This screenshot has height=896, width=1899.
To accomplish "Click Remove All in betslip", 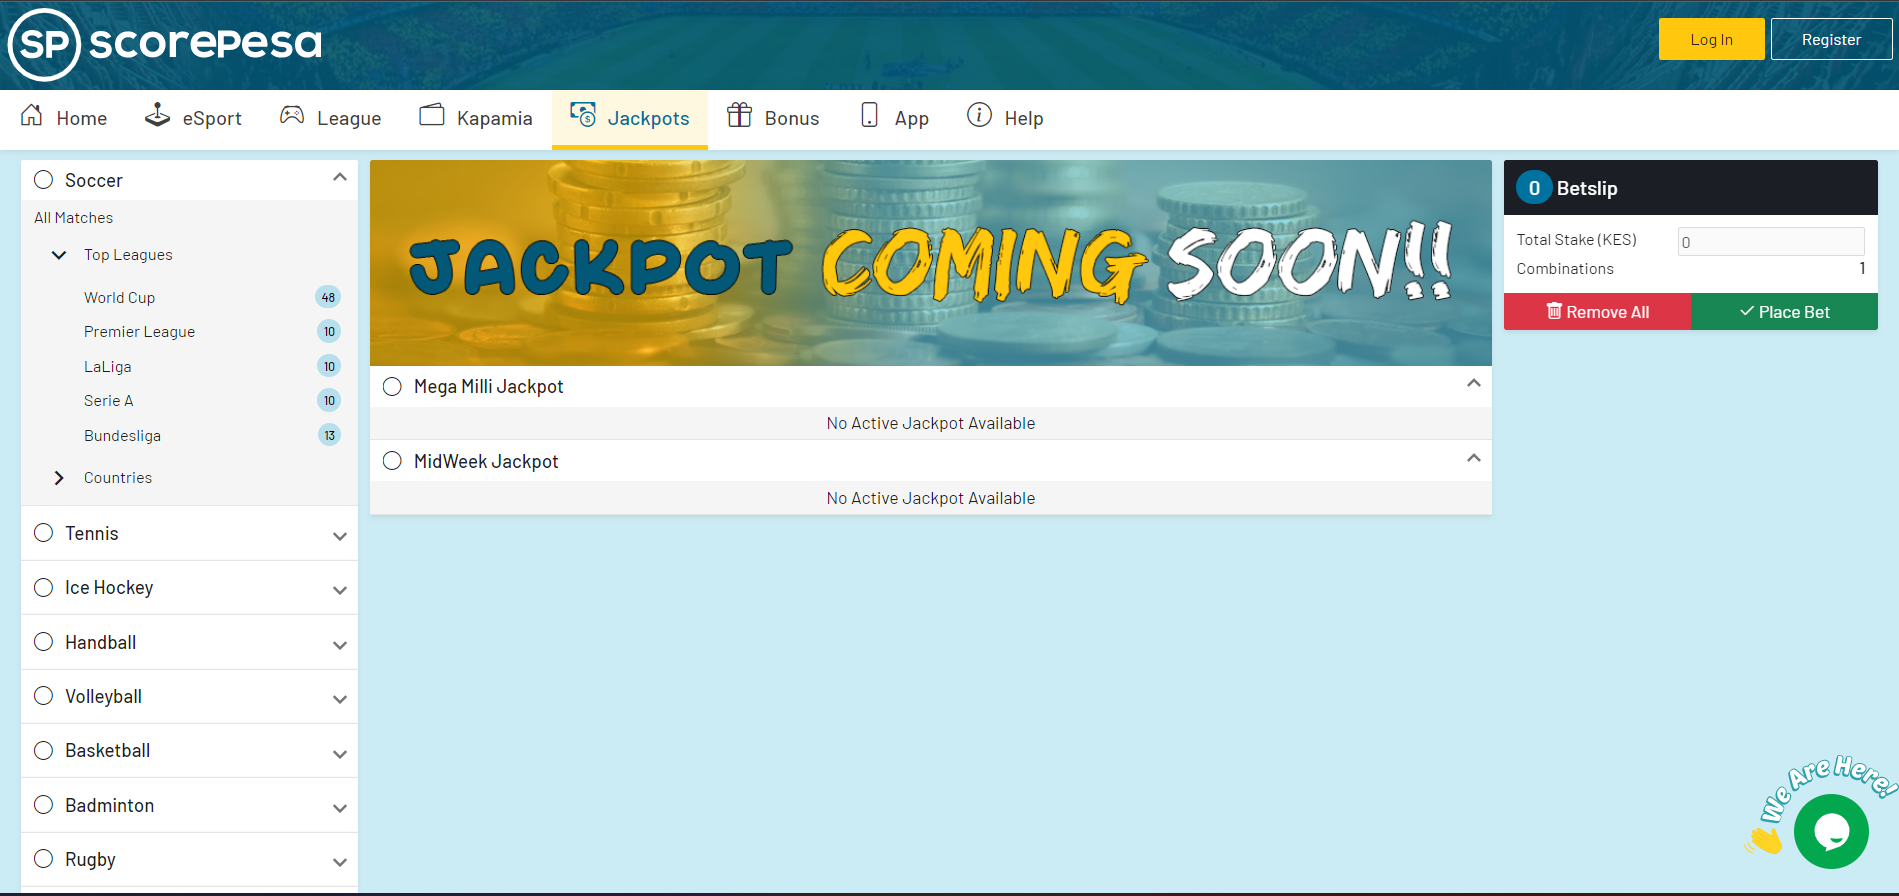I will (1597, 312).
